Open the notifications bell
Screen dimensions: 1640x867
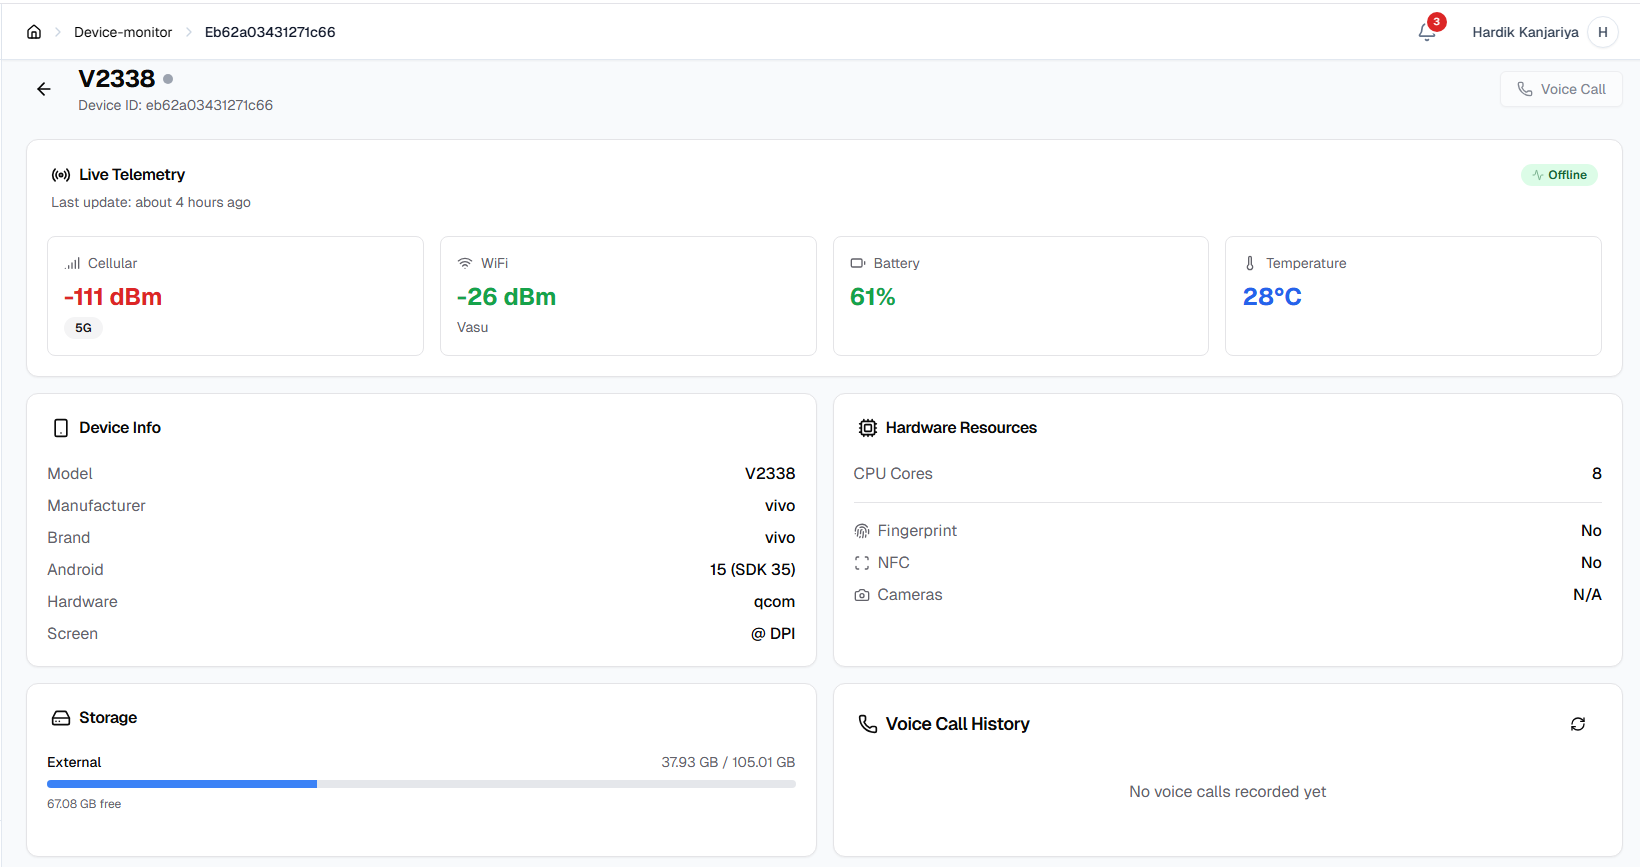tap(1427, 32)
